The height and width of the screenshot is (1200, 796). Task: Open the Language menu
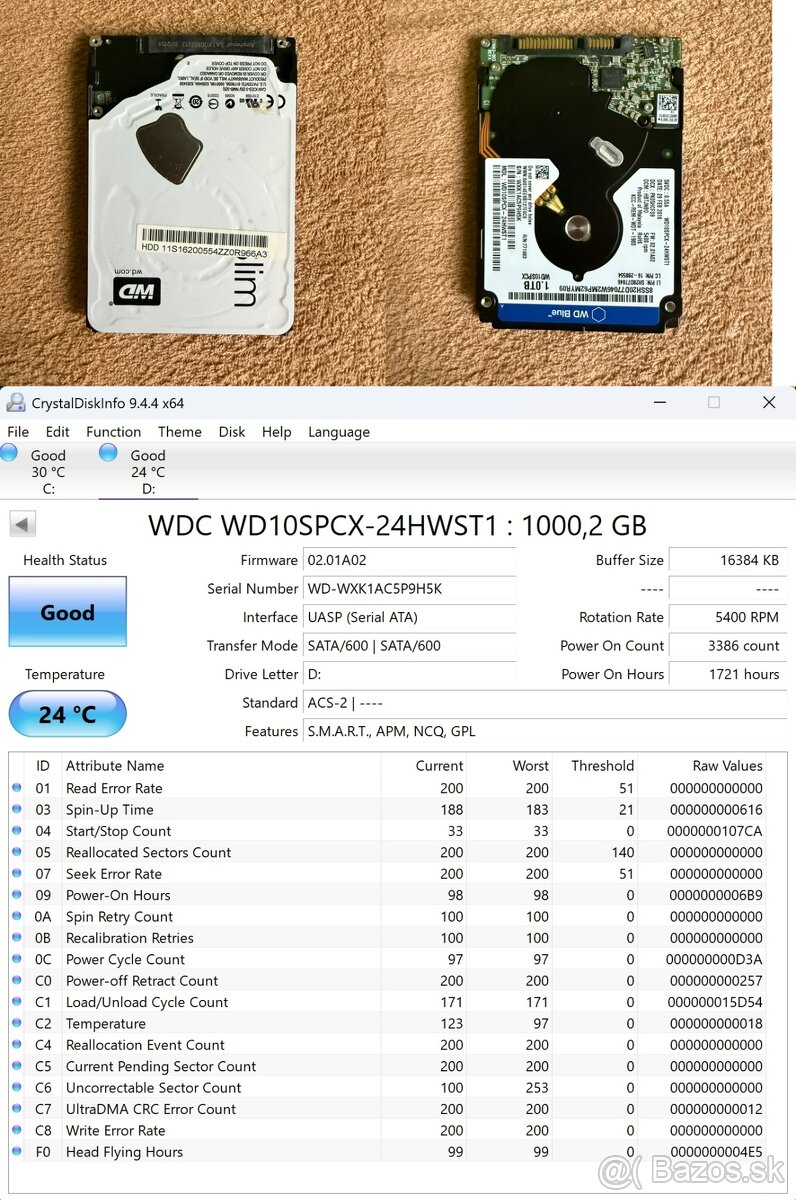(x=339, y=432)
